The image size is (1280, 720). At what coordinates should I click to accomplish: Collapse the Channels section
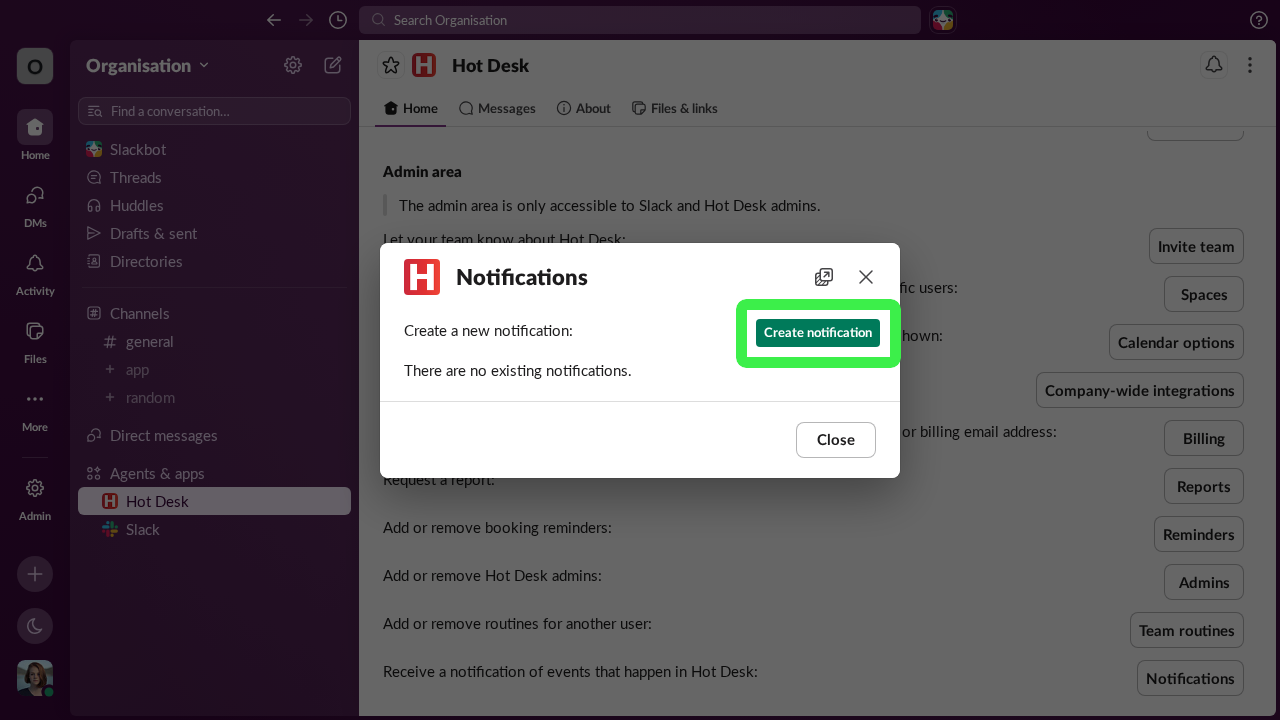pos(139,313)
